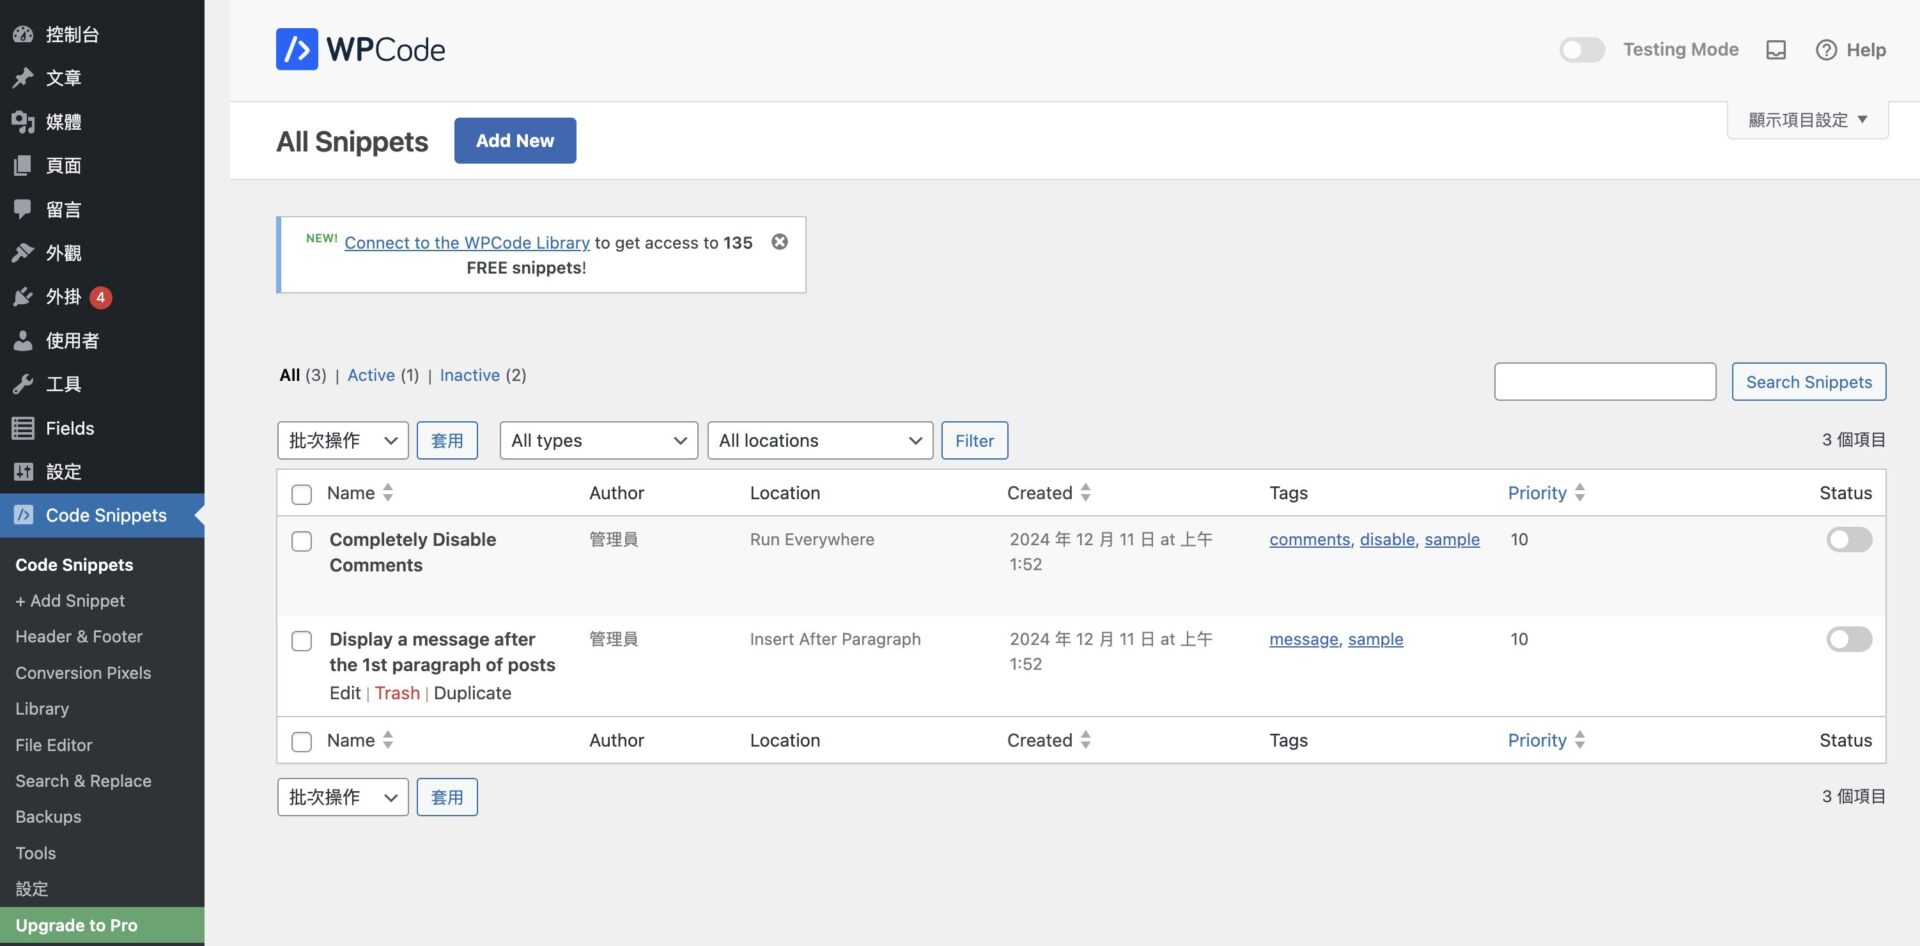Click top apply (套用) button

(x=447, y=440)
